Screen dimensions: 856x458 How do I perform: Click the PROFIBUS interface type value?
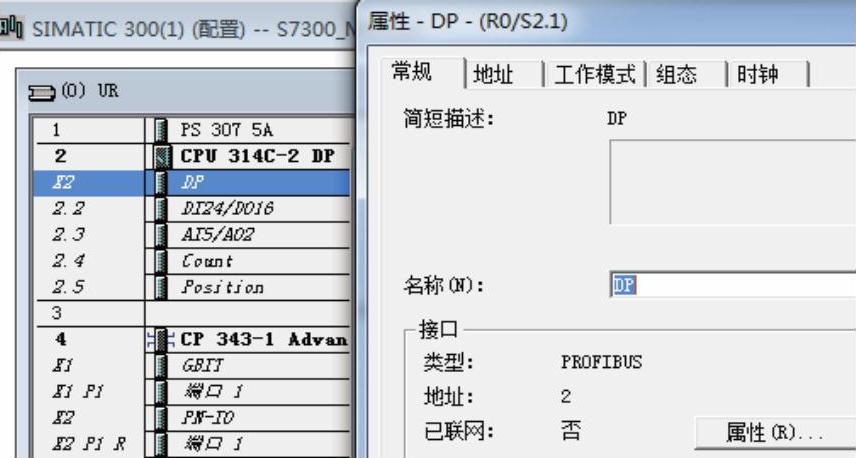602,362
